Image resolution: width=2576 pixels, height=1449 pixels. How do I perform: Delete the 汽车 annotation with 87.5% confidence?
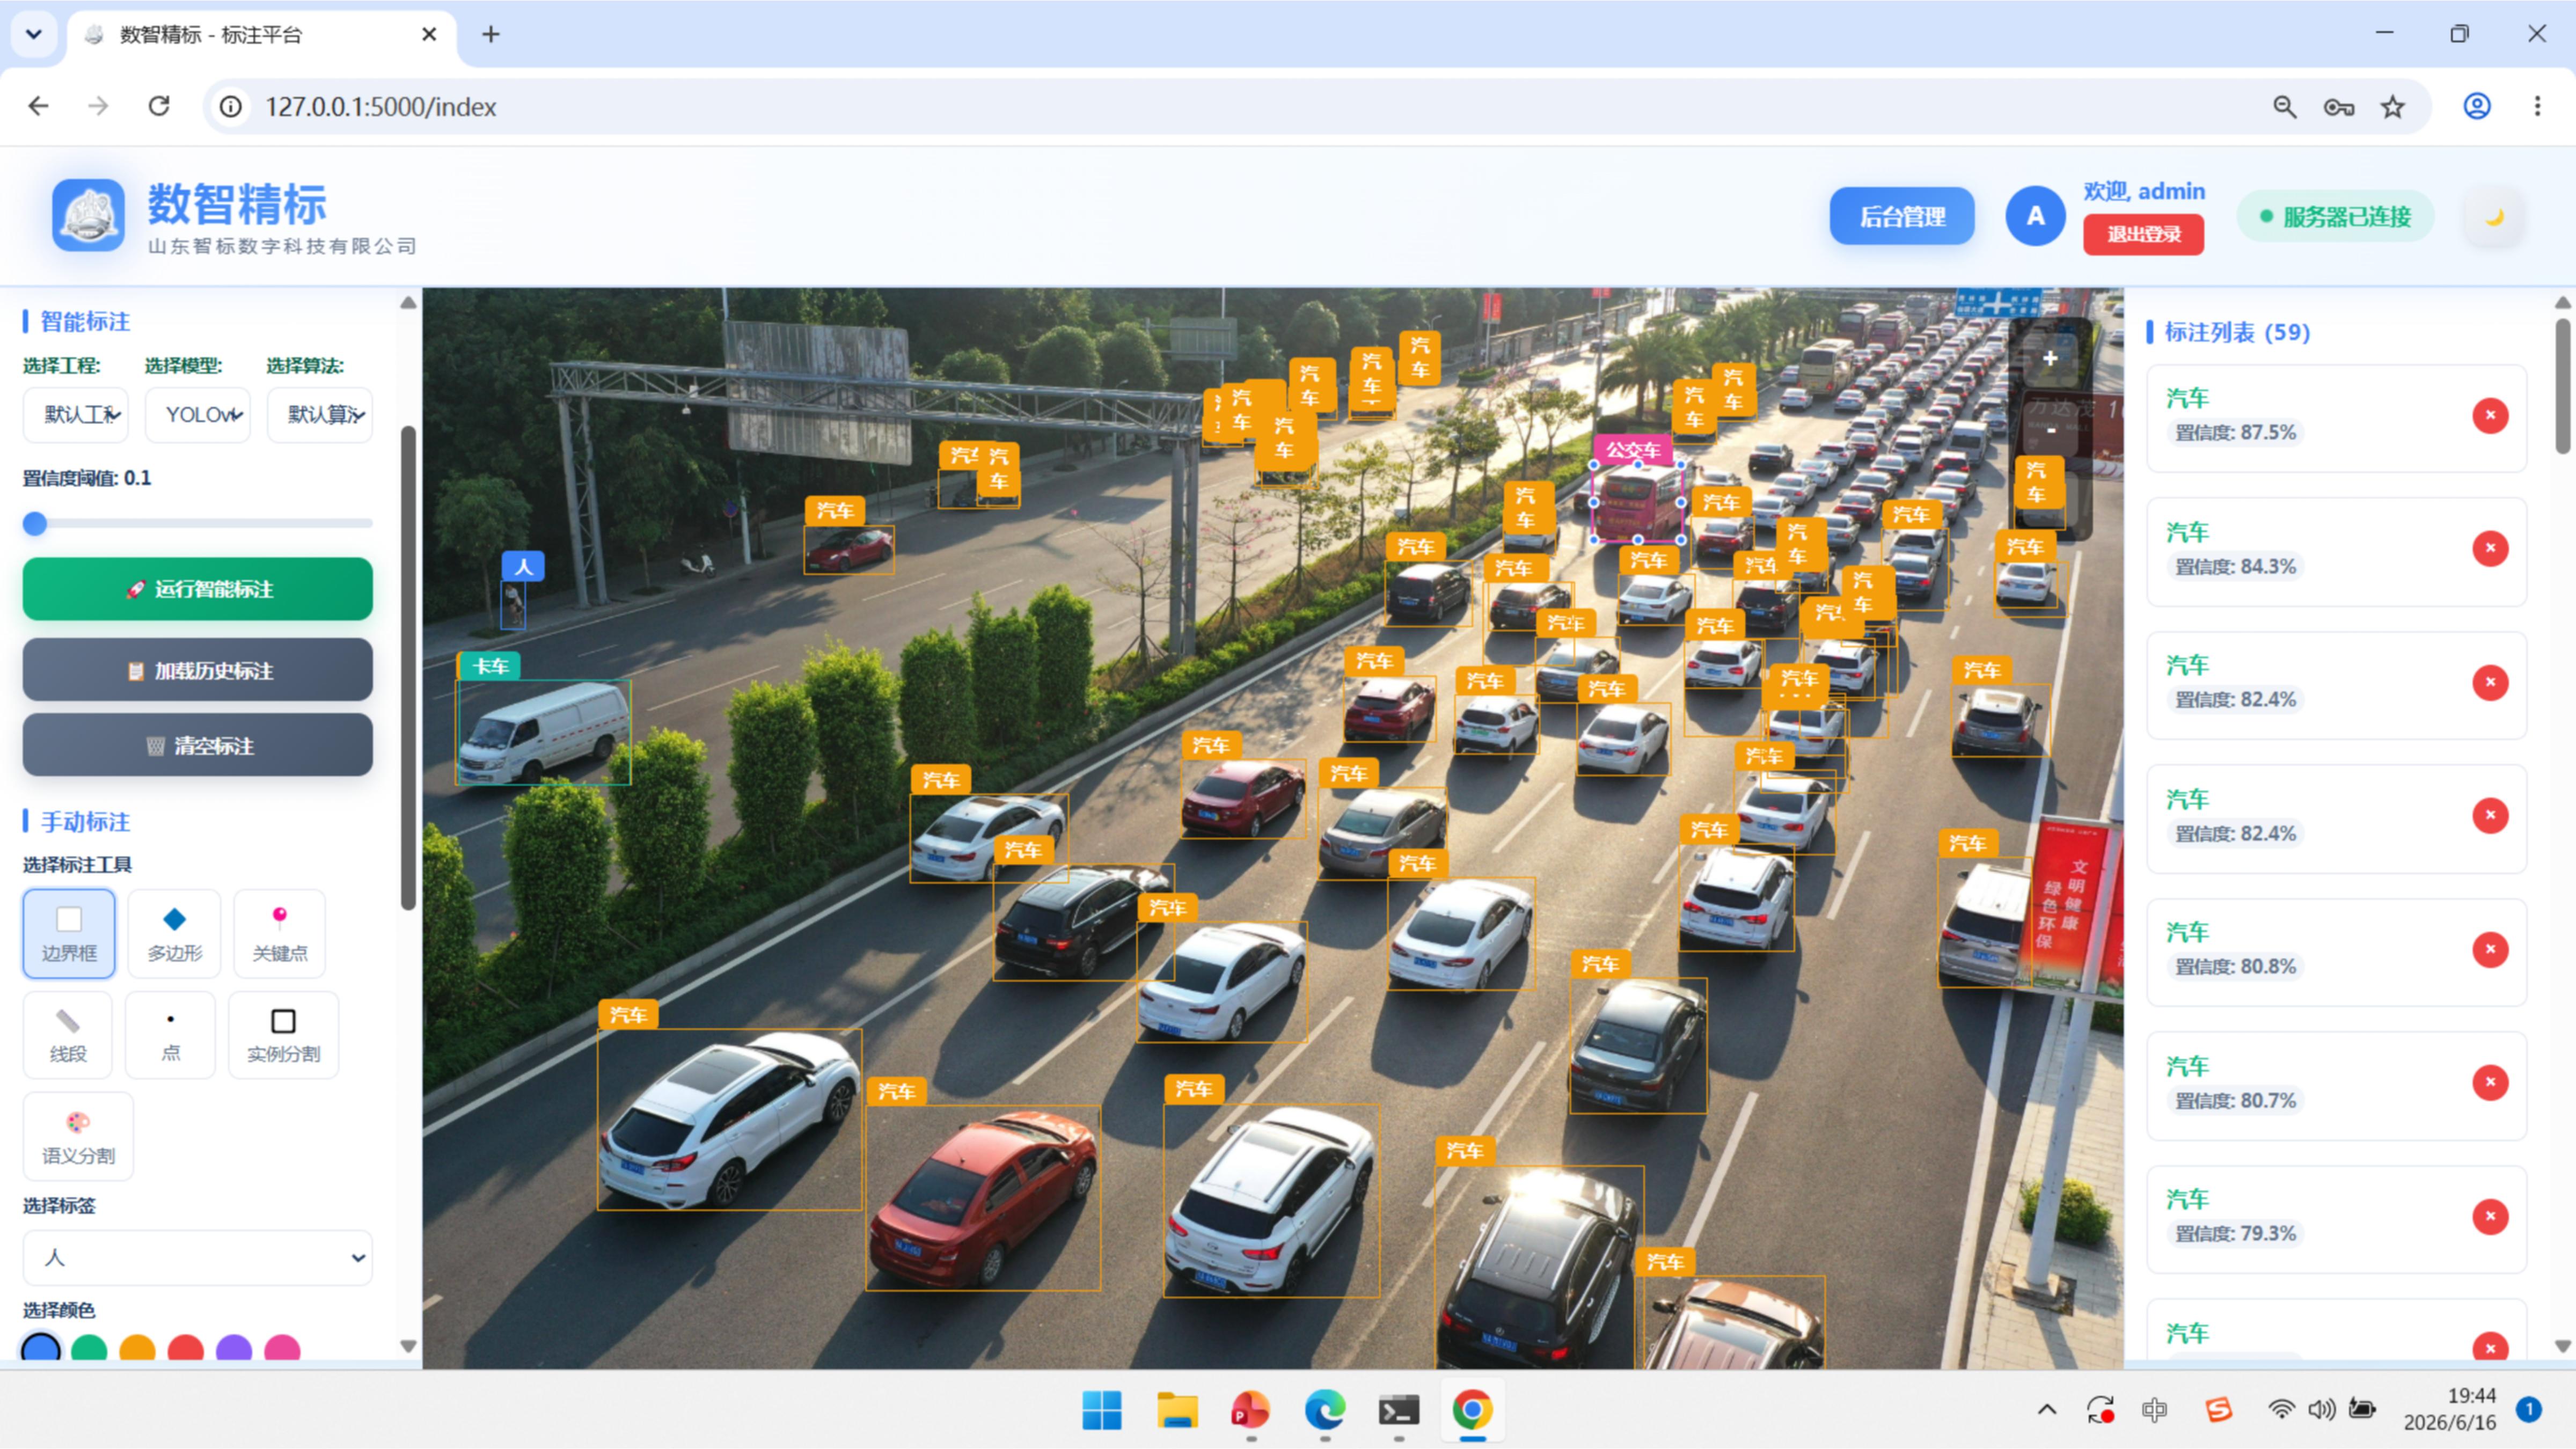(2490, 415)
